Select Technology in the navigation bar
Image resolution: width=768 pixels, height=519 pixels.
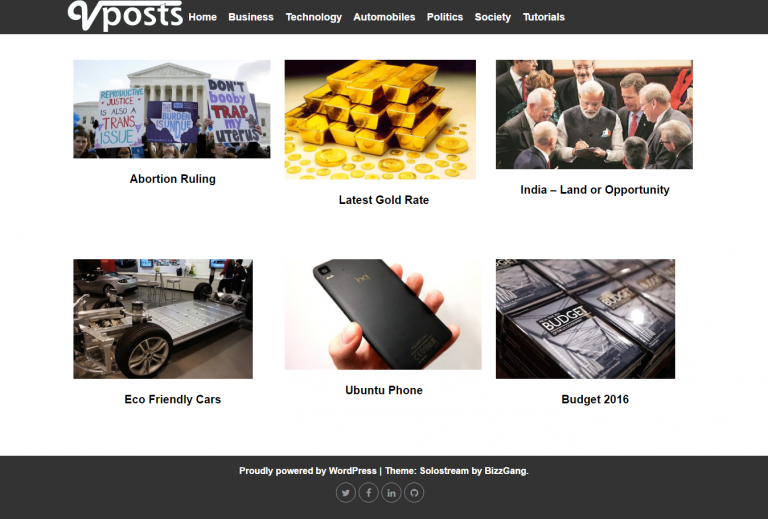pyautogui.click(x=313, y=17)
